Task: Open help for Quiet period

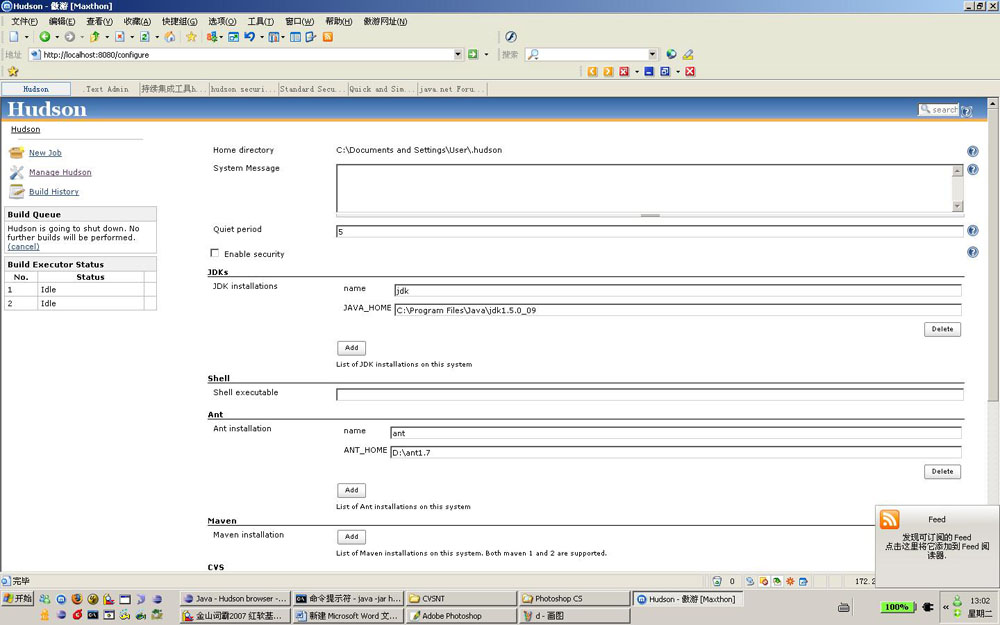Action: 973,231
